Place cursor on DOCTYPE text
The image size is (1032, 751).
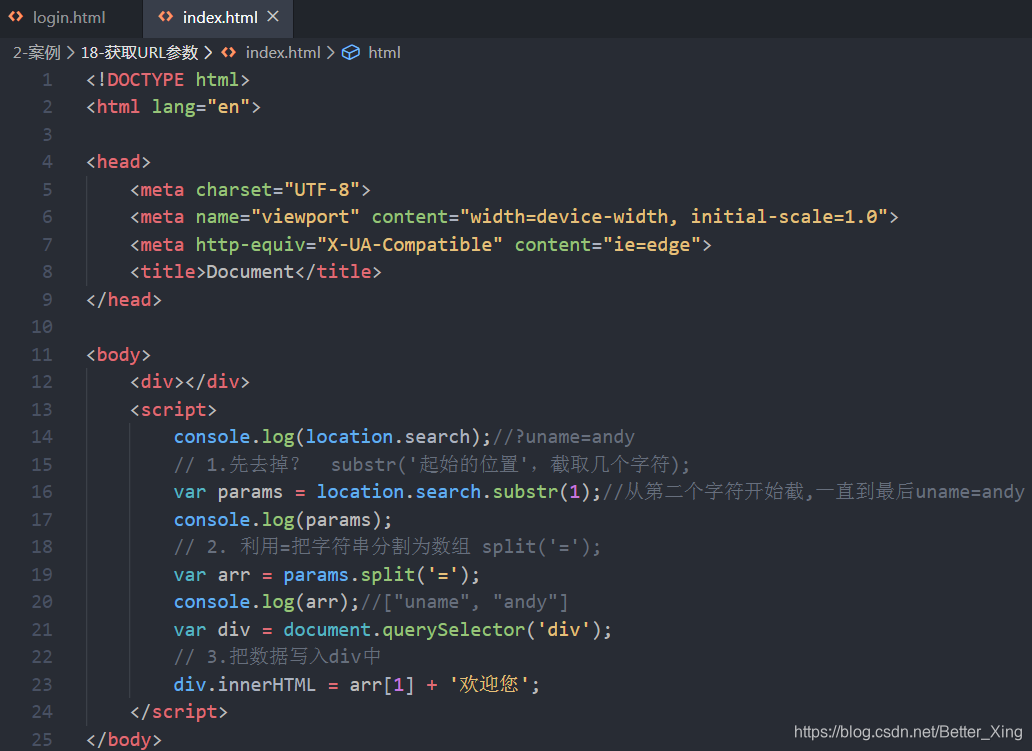click(145, 80)
